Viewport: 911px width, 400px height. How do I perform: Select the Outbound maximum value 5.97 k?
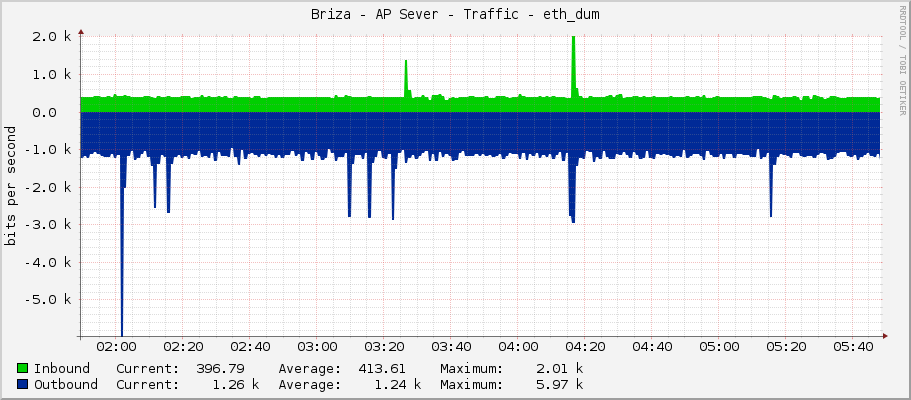(559, 384)
